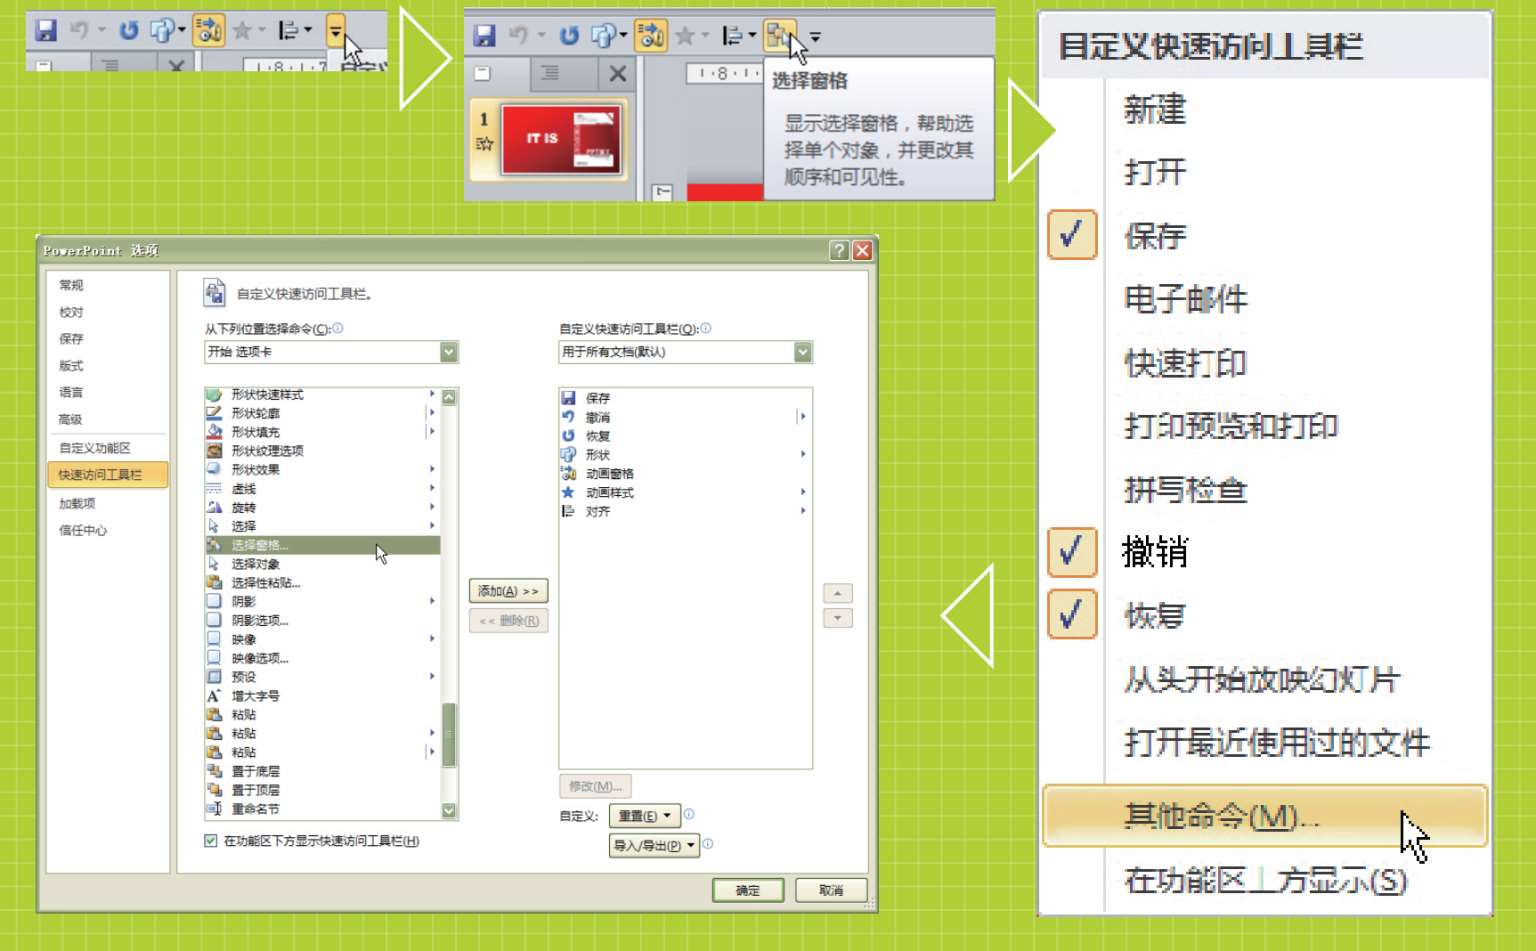Choose 新建 from the quick access menu
The width and height of the screenshot is (1536, 951).
tap(1155, 109)
